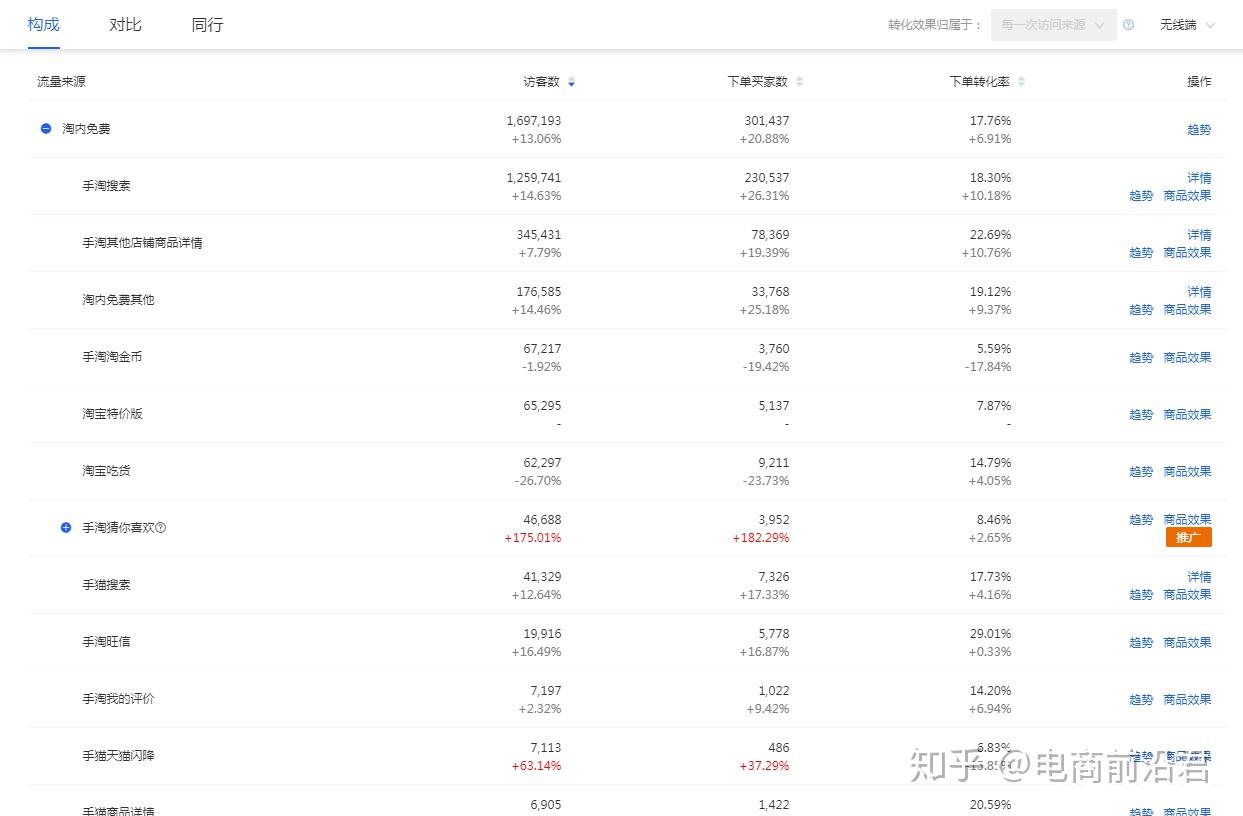1243x816 pixels.
Task: Open 每一次访问来源 dropdown
Action: pyautogui.click(x=1053, y=25)
